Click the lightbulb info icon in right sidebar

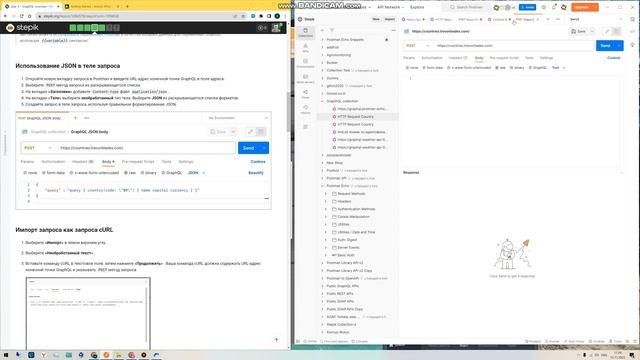coord(632,45)
